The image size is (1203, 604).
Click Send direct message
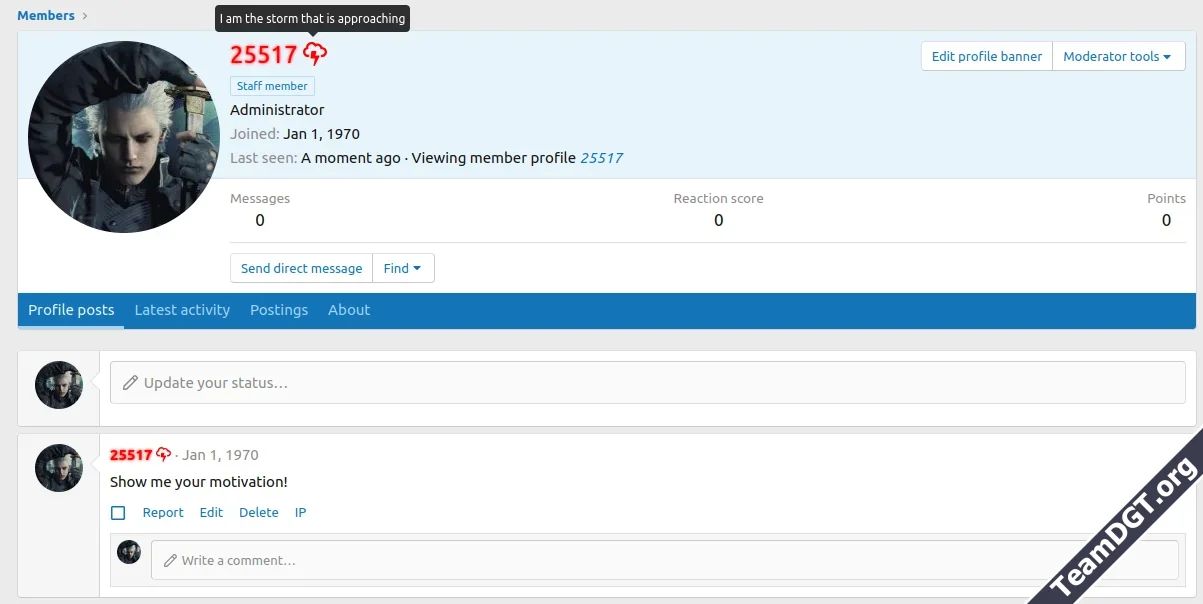point(302,268)
